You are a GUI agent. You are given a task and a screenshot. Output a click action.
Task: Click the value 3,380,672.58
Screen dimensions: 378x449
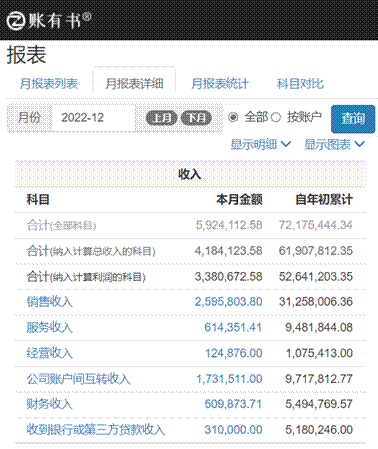click(229, 277)
